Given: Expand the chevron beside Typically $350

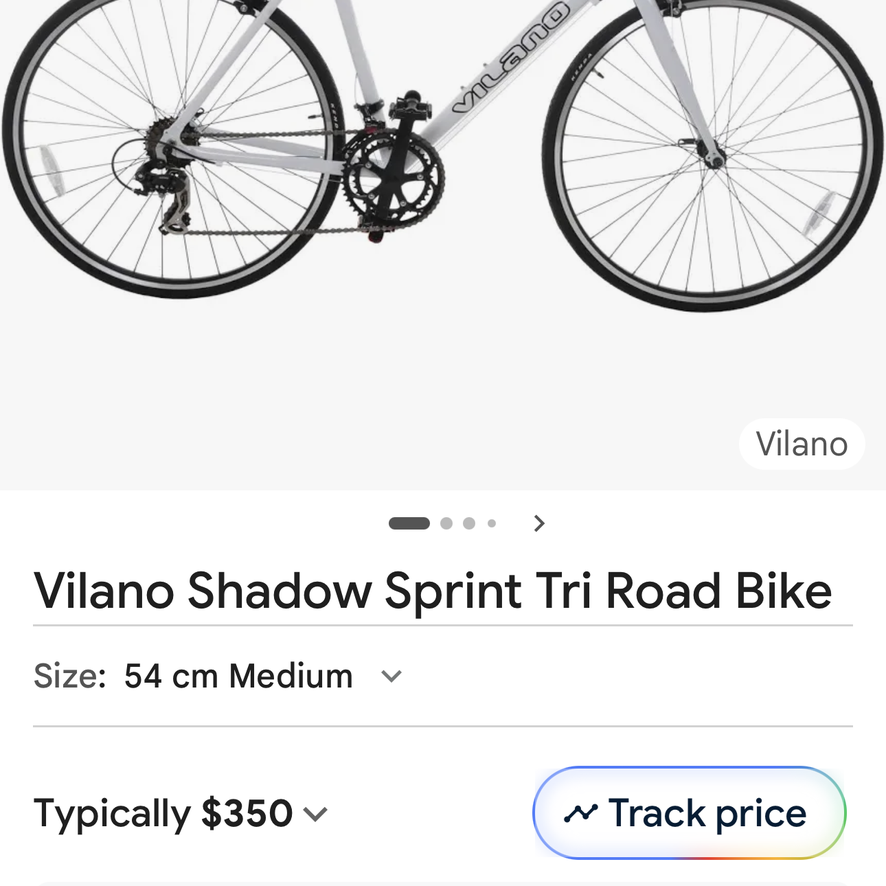Looking at the screenshot, I should (315, 814).
